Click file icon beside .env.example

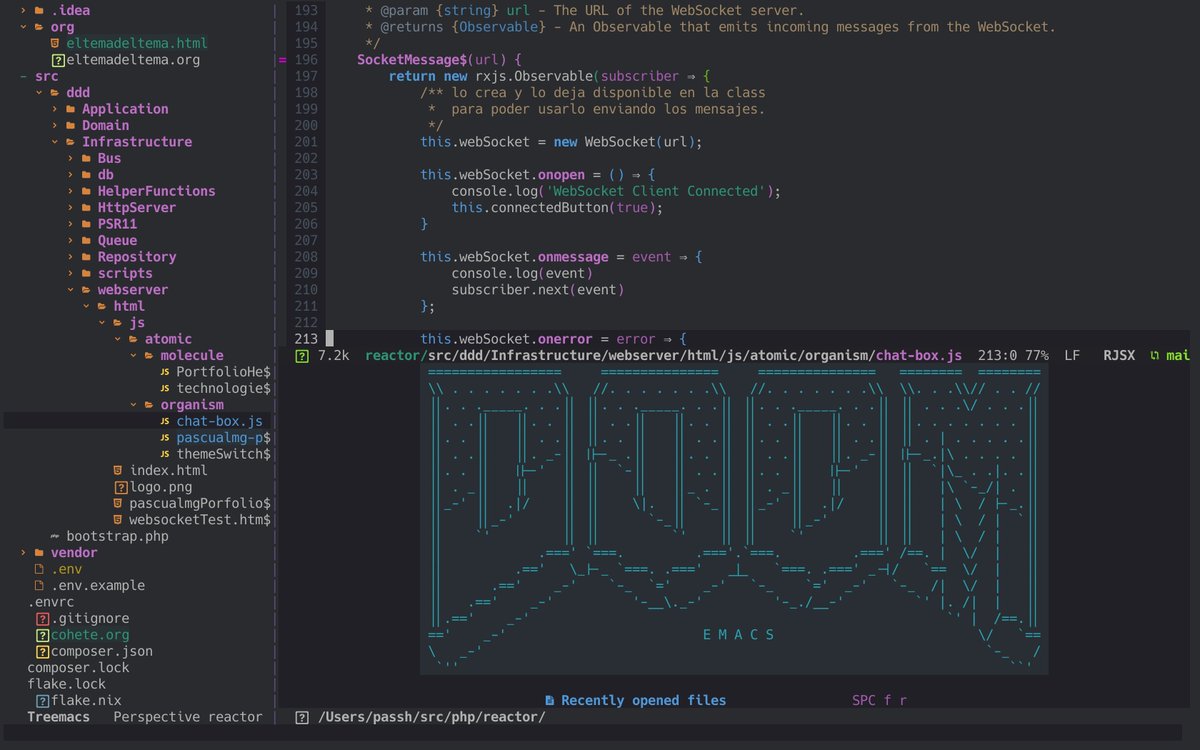(39, 586)
